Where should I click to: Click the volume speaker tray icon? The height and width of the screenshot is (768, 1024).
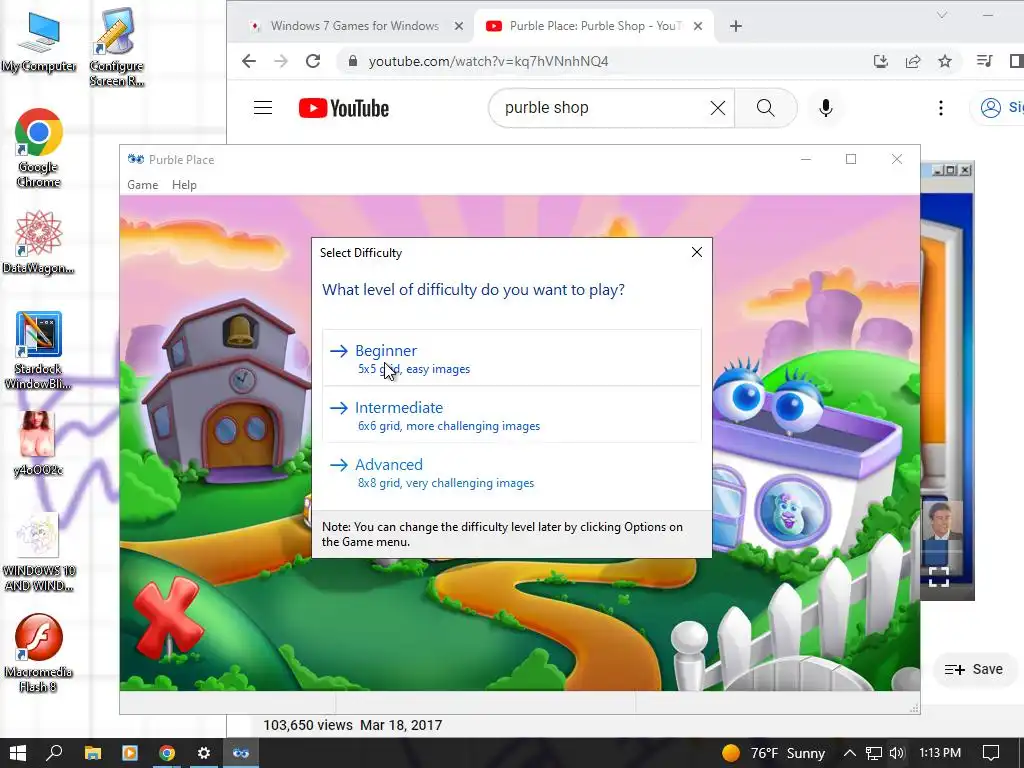point(897,753)
